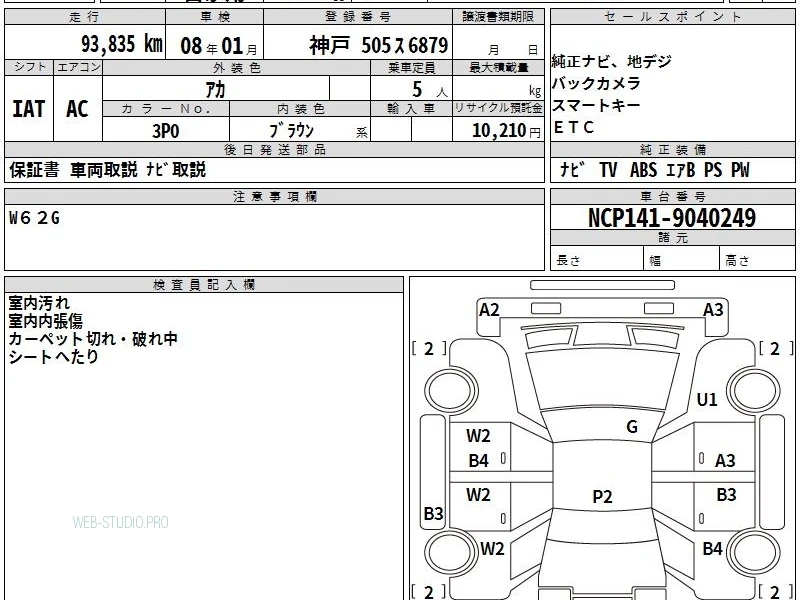The width and height of the screenshot is (800, 600).
Task: Select the 高さ dimension field
Action: [757, 258]
